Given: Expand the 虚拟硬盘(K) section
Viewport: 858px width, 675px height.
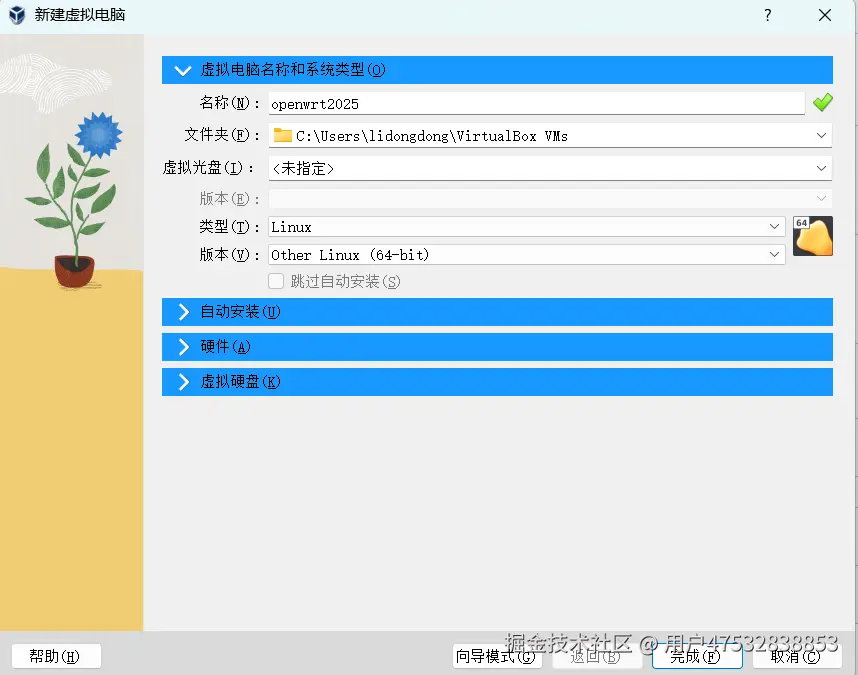Looking at the screenshot, I should pos(497,382).
